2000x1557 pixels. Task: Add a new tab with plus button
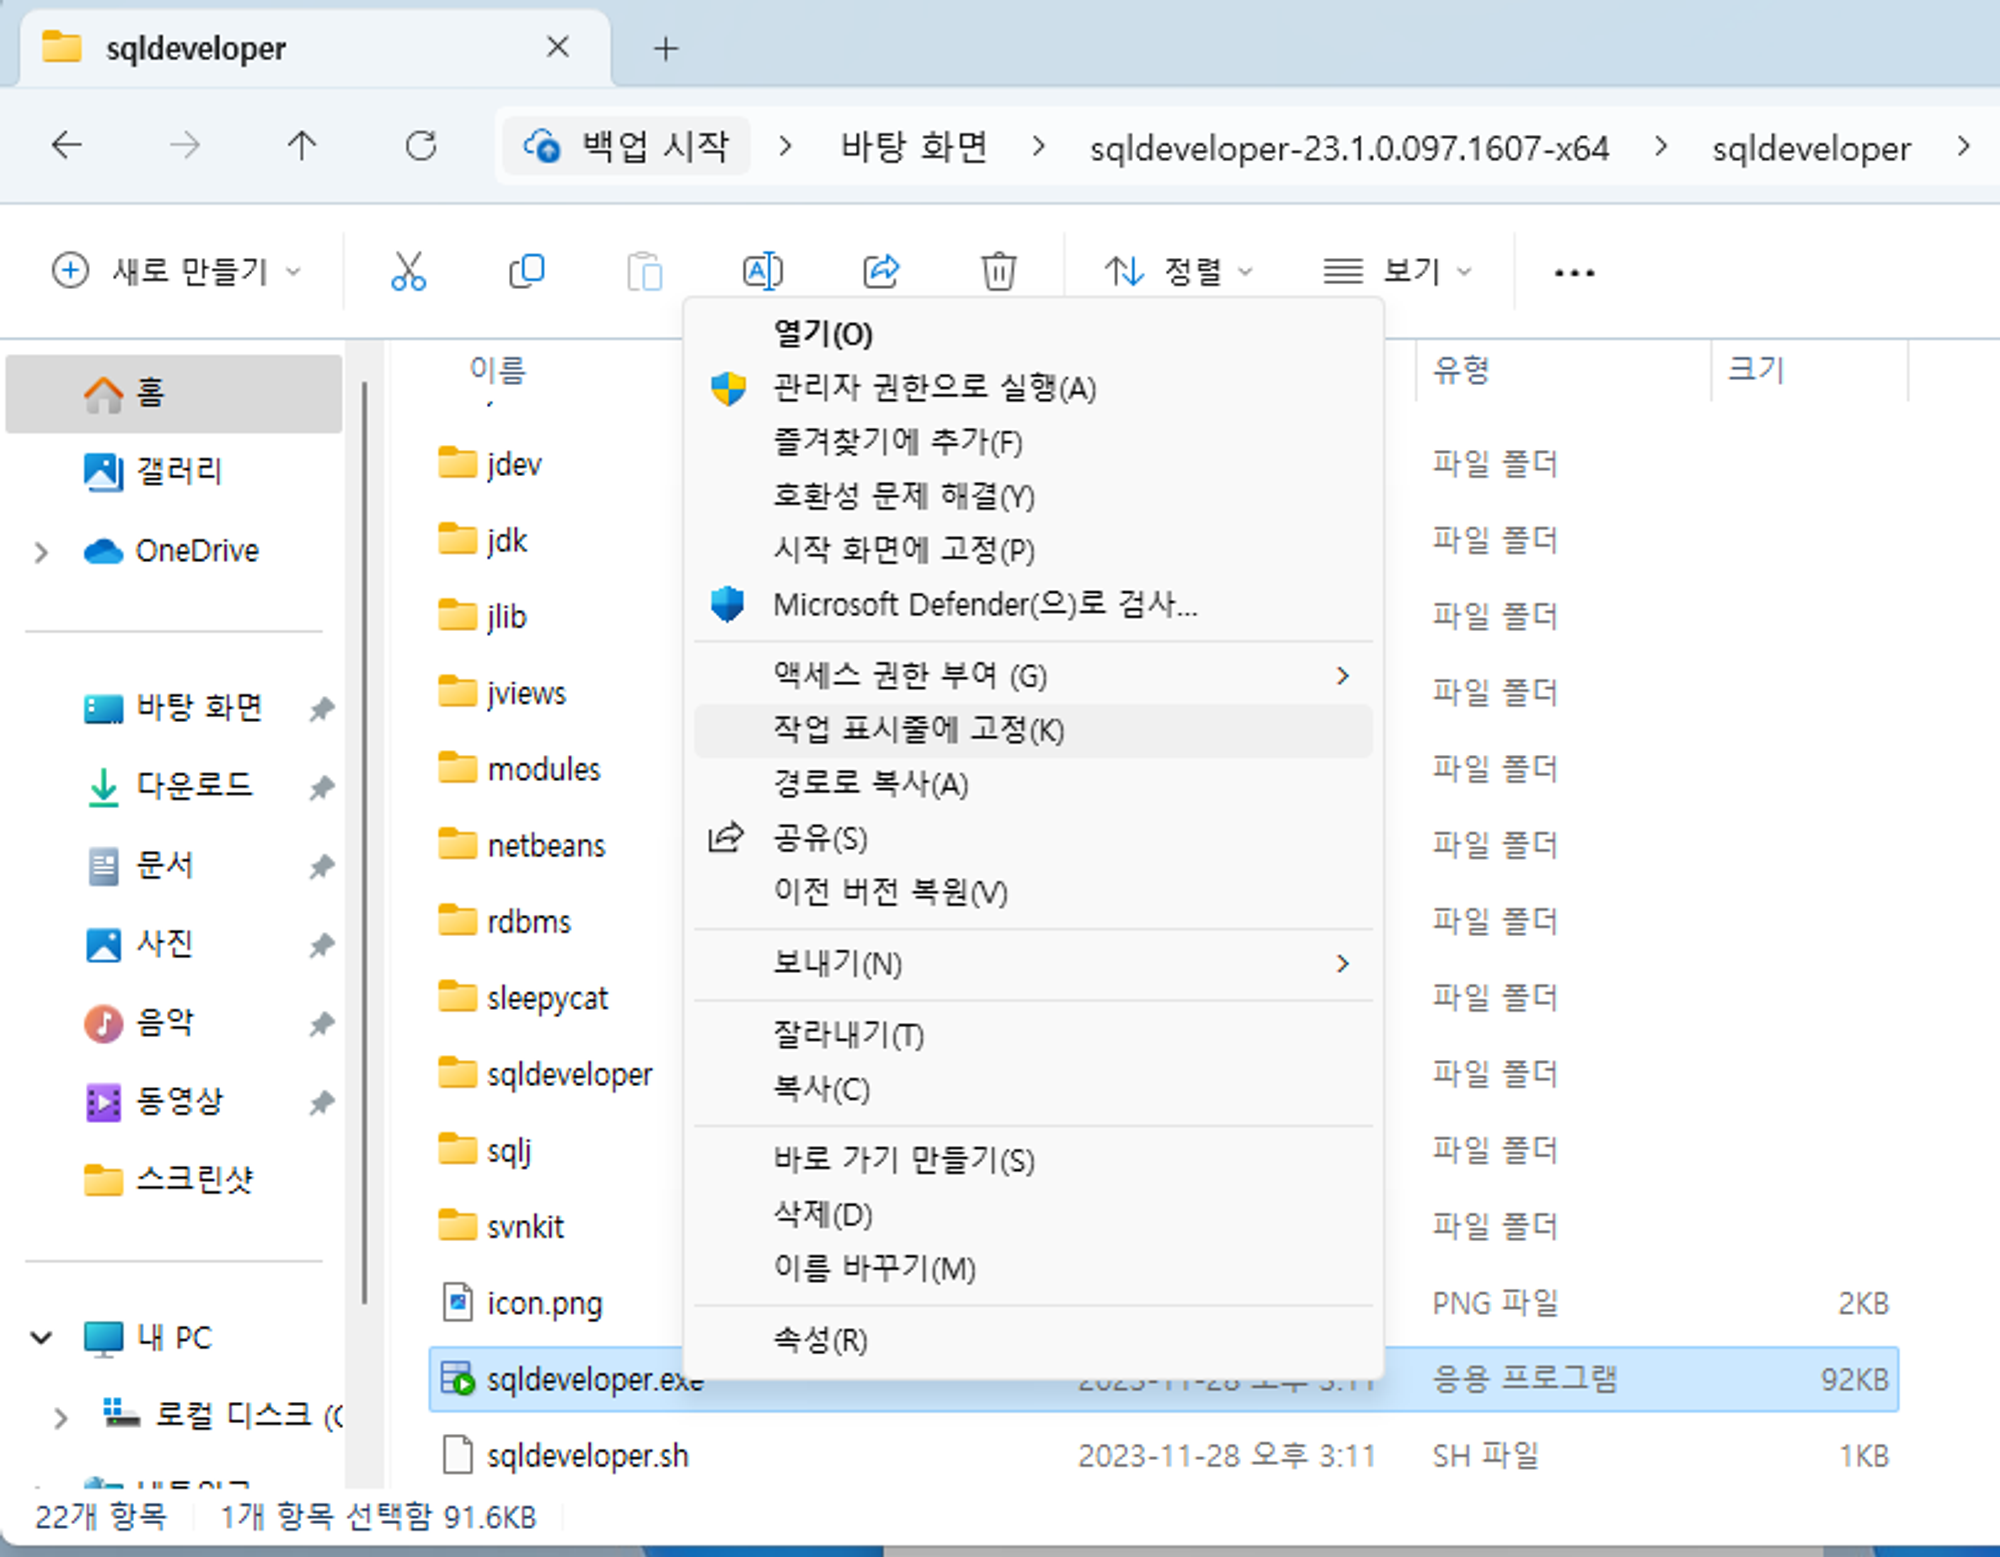click(x=666, y=48)
